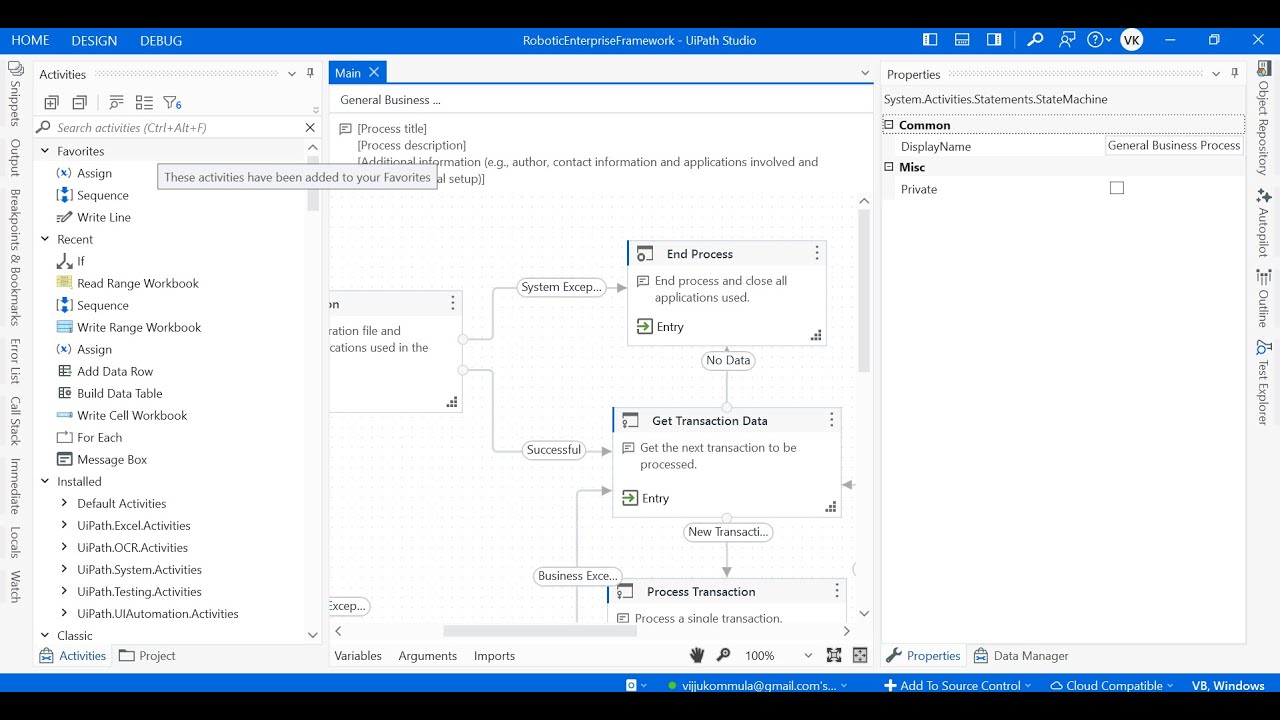Expand UiPath.System.Activities package
Viewport: 1280px width, 720px height.
(64, 569)
